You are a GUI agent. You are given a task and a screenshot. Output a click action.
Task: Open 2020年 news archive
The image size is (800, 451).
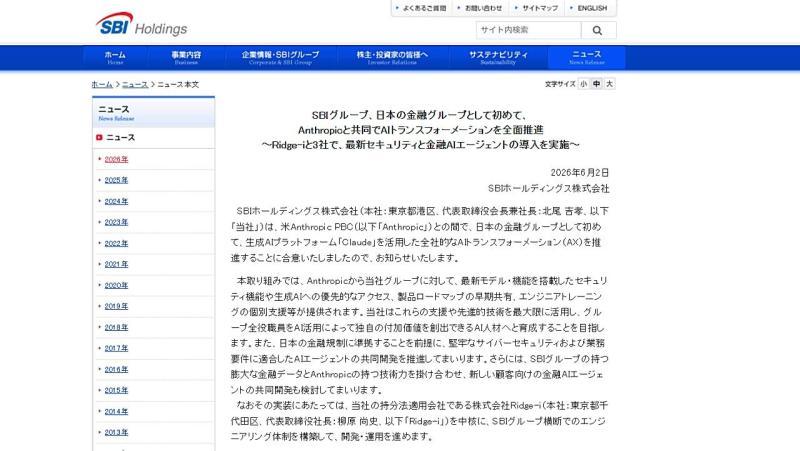pos(116,286)
